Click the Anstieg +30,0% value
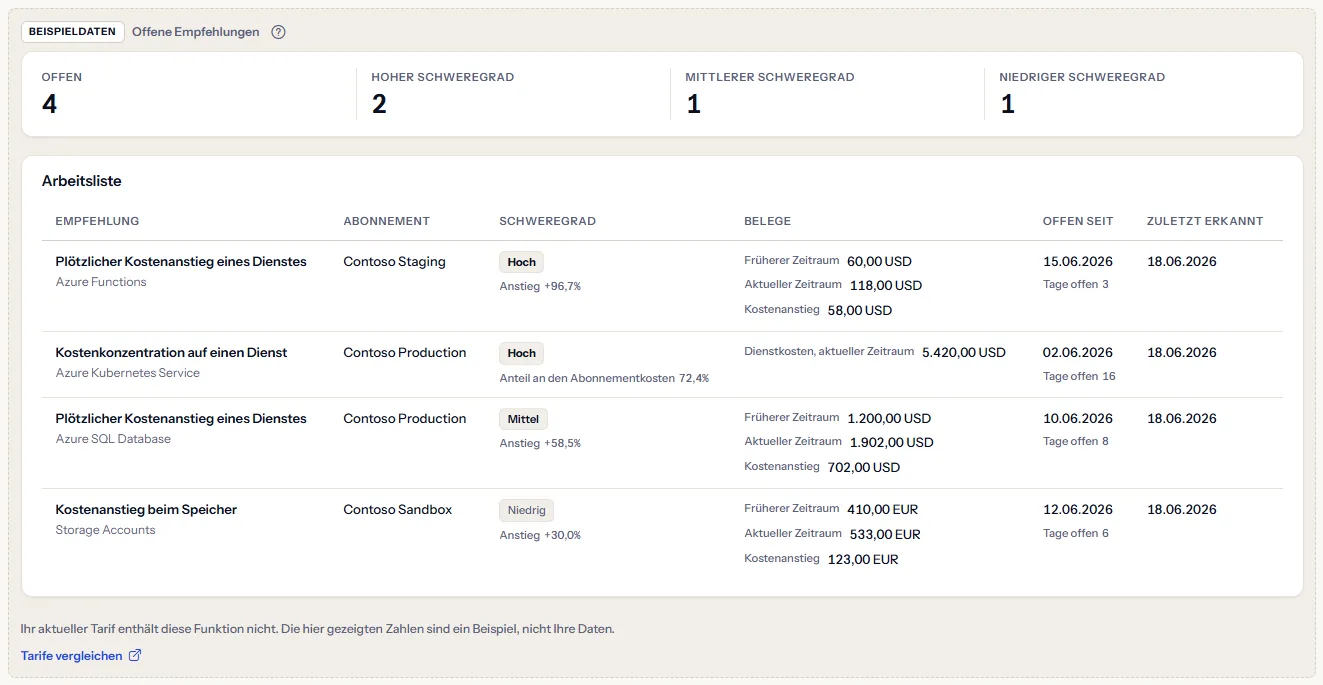This screenshot has width=1323, height=685. pyautogui.click(x=540, y=535)
